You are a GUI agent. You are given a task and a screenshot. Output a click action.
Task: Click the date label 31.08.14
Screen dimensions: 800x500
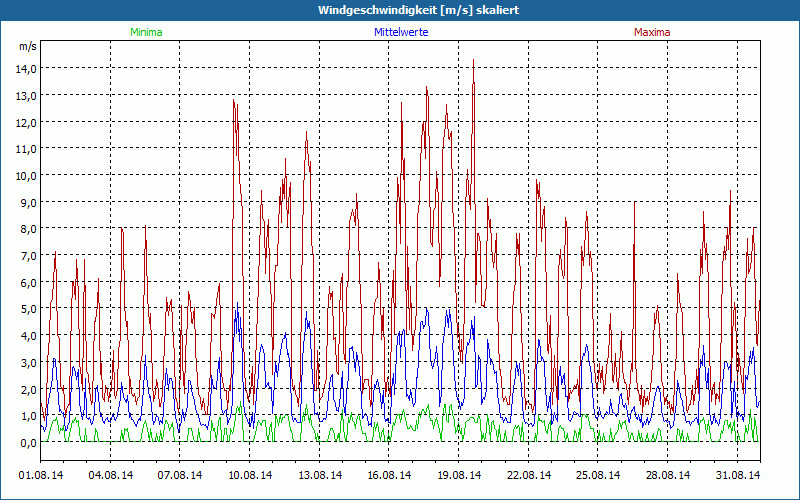pyautogui.click(x=738, y=475)
